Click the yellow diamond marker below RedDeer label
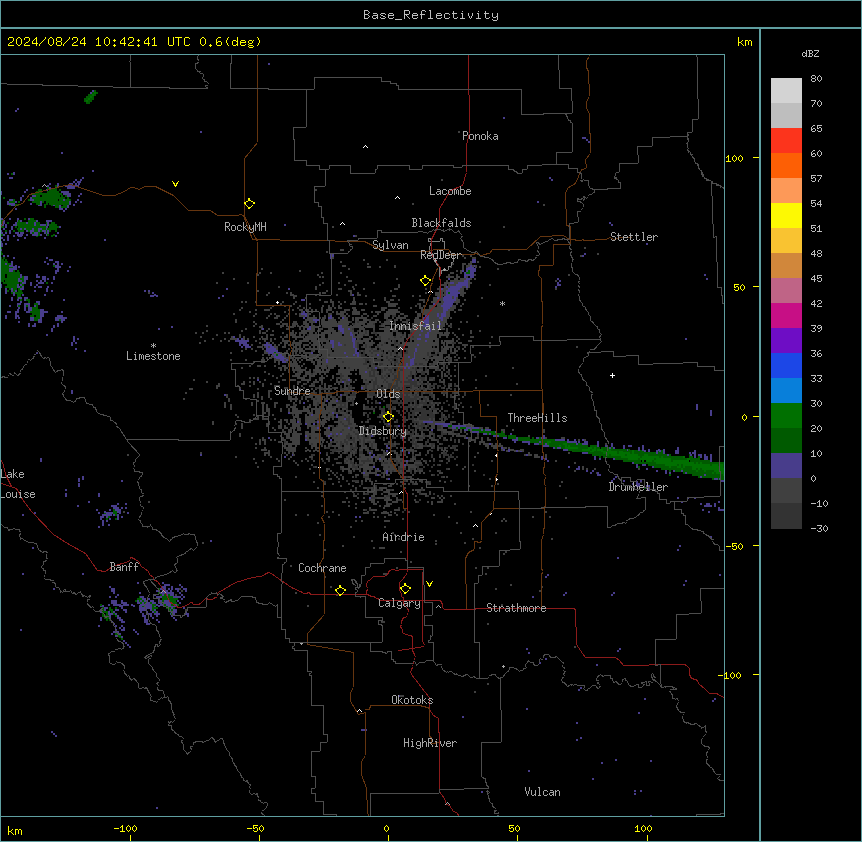This screenshot has height=842, width=862. 426,281
